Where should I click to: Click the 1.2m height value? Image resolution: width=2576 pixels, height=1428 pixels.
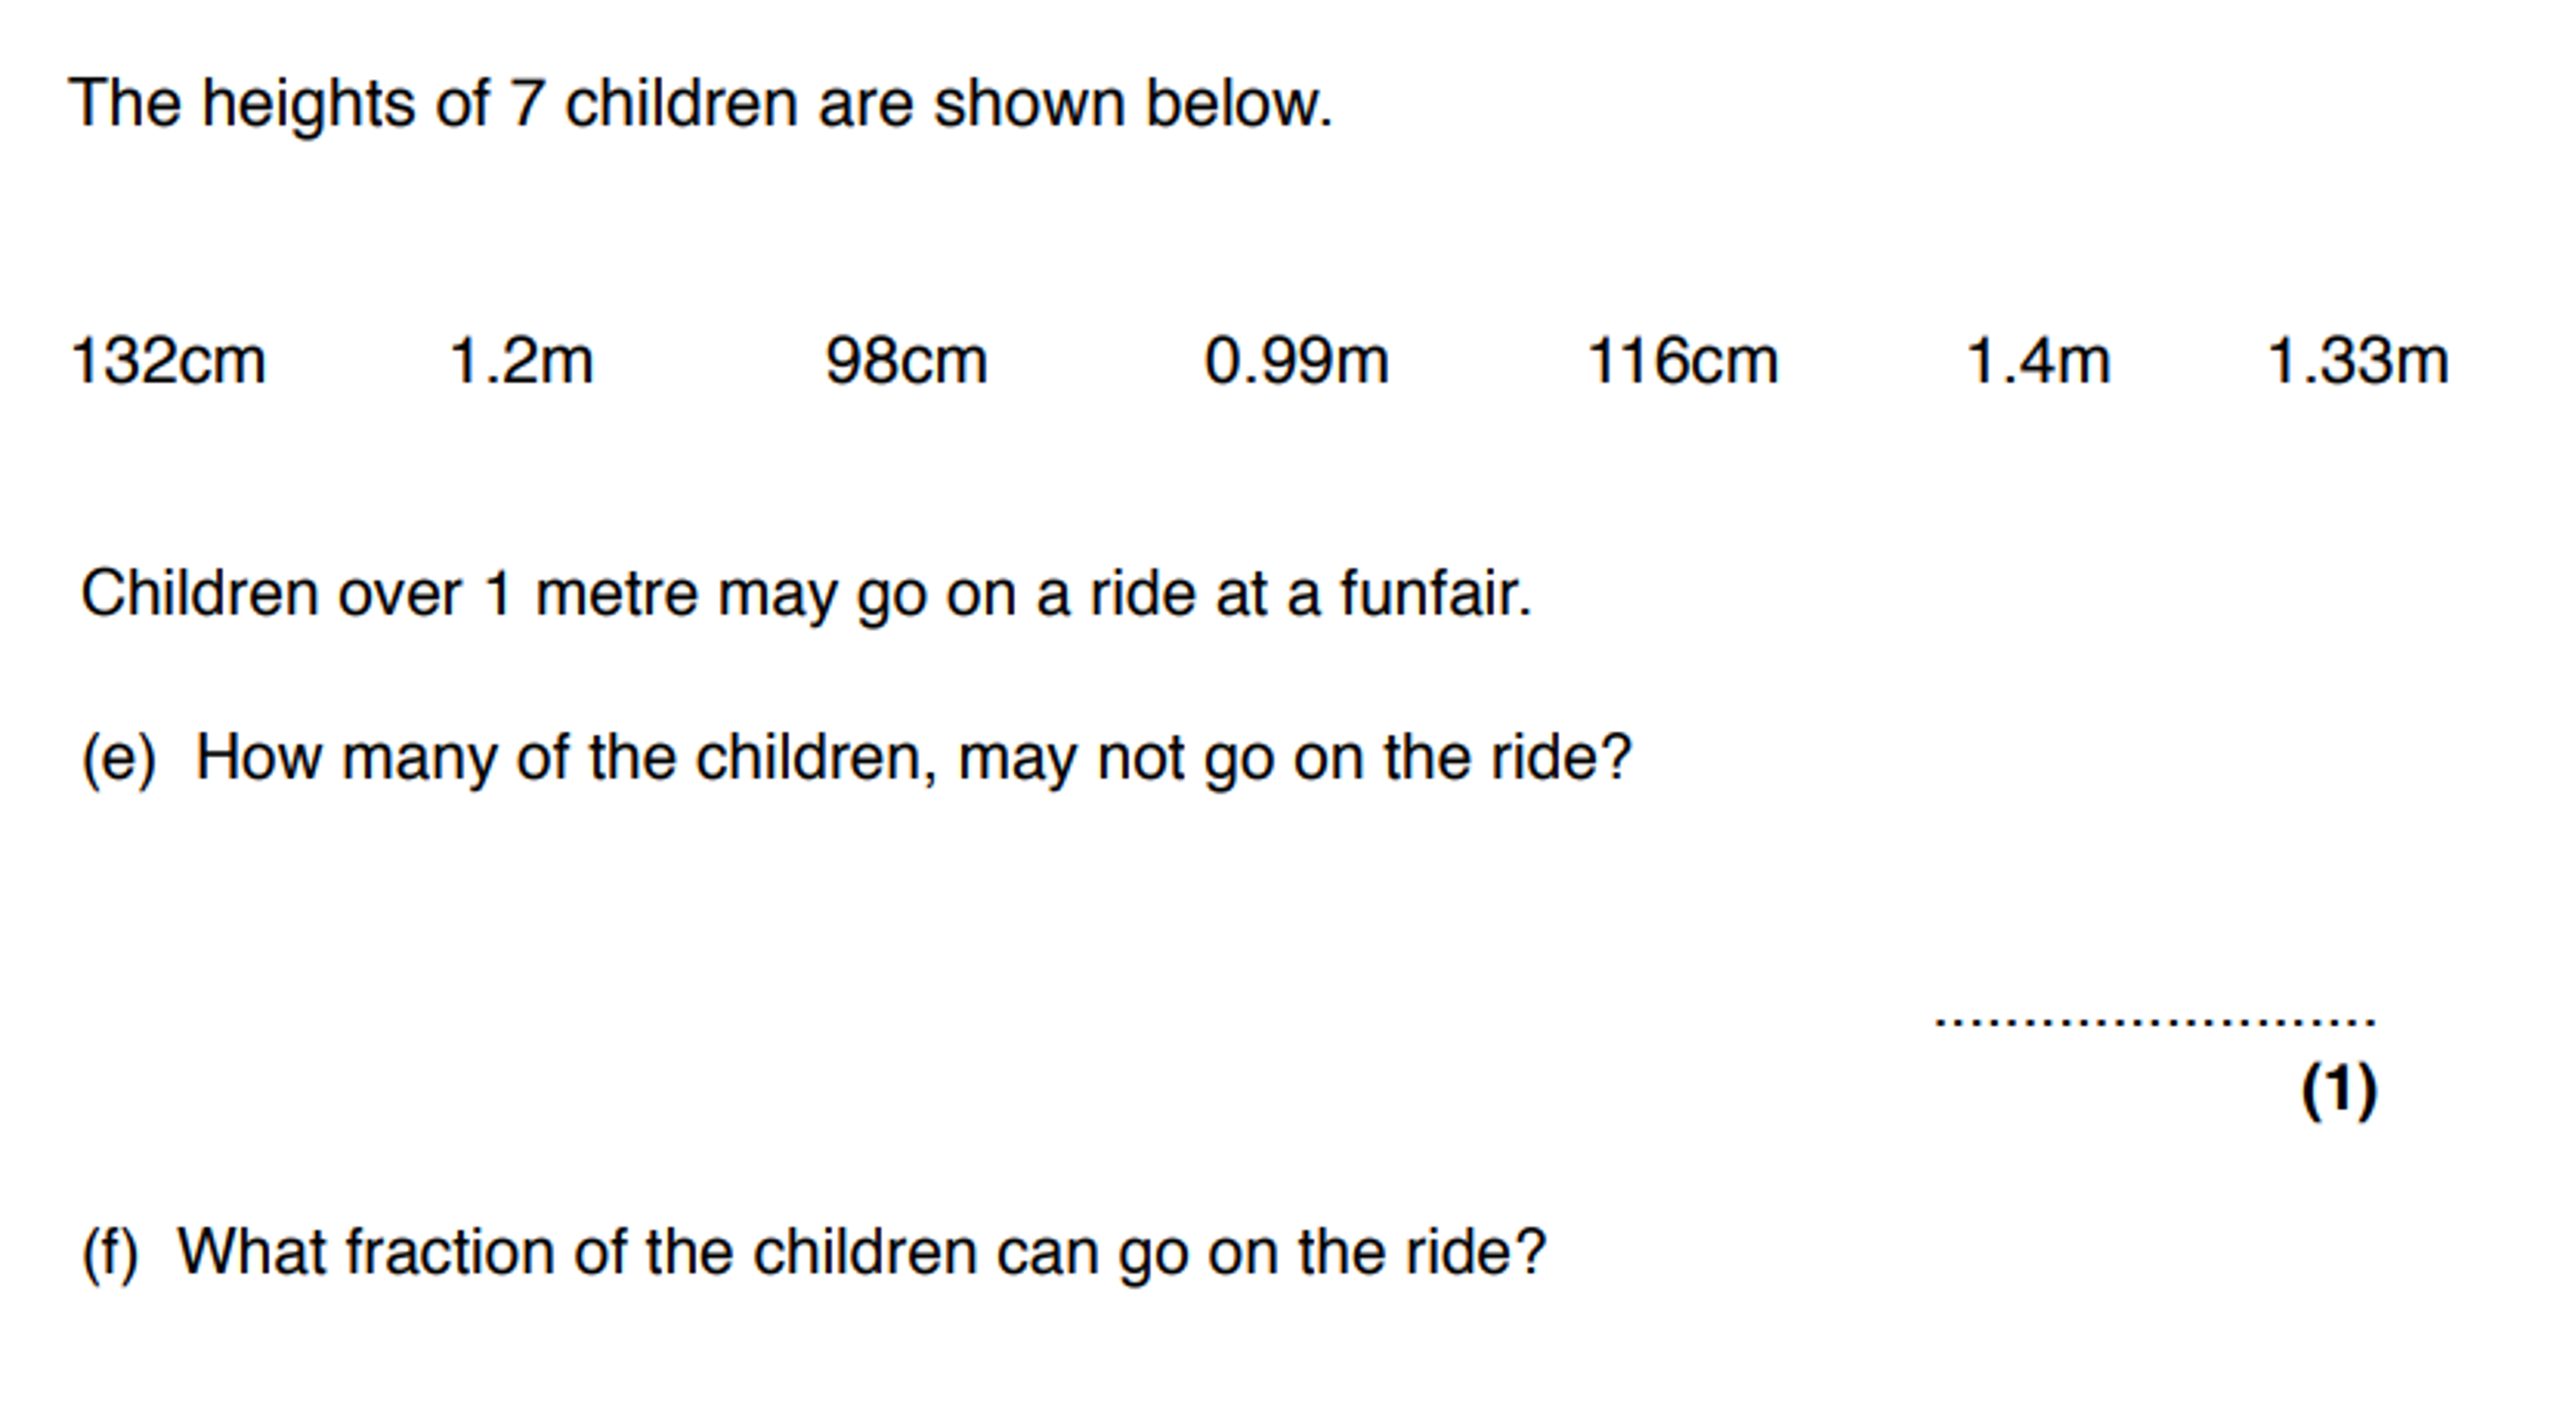click(x=521, y=361)
